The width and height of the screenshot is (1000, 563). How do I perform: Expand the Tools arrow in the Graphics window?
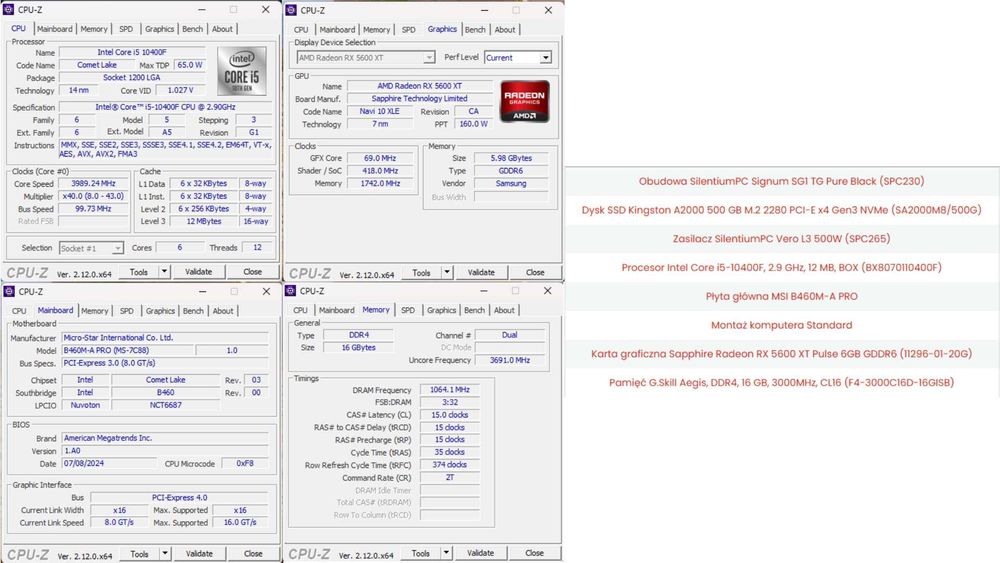click(447, 272)
